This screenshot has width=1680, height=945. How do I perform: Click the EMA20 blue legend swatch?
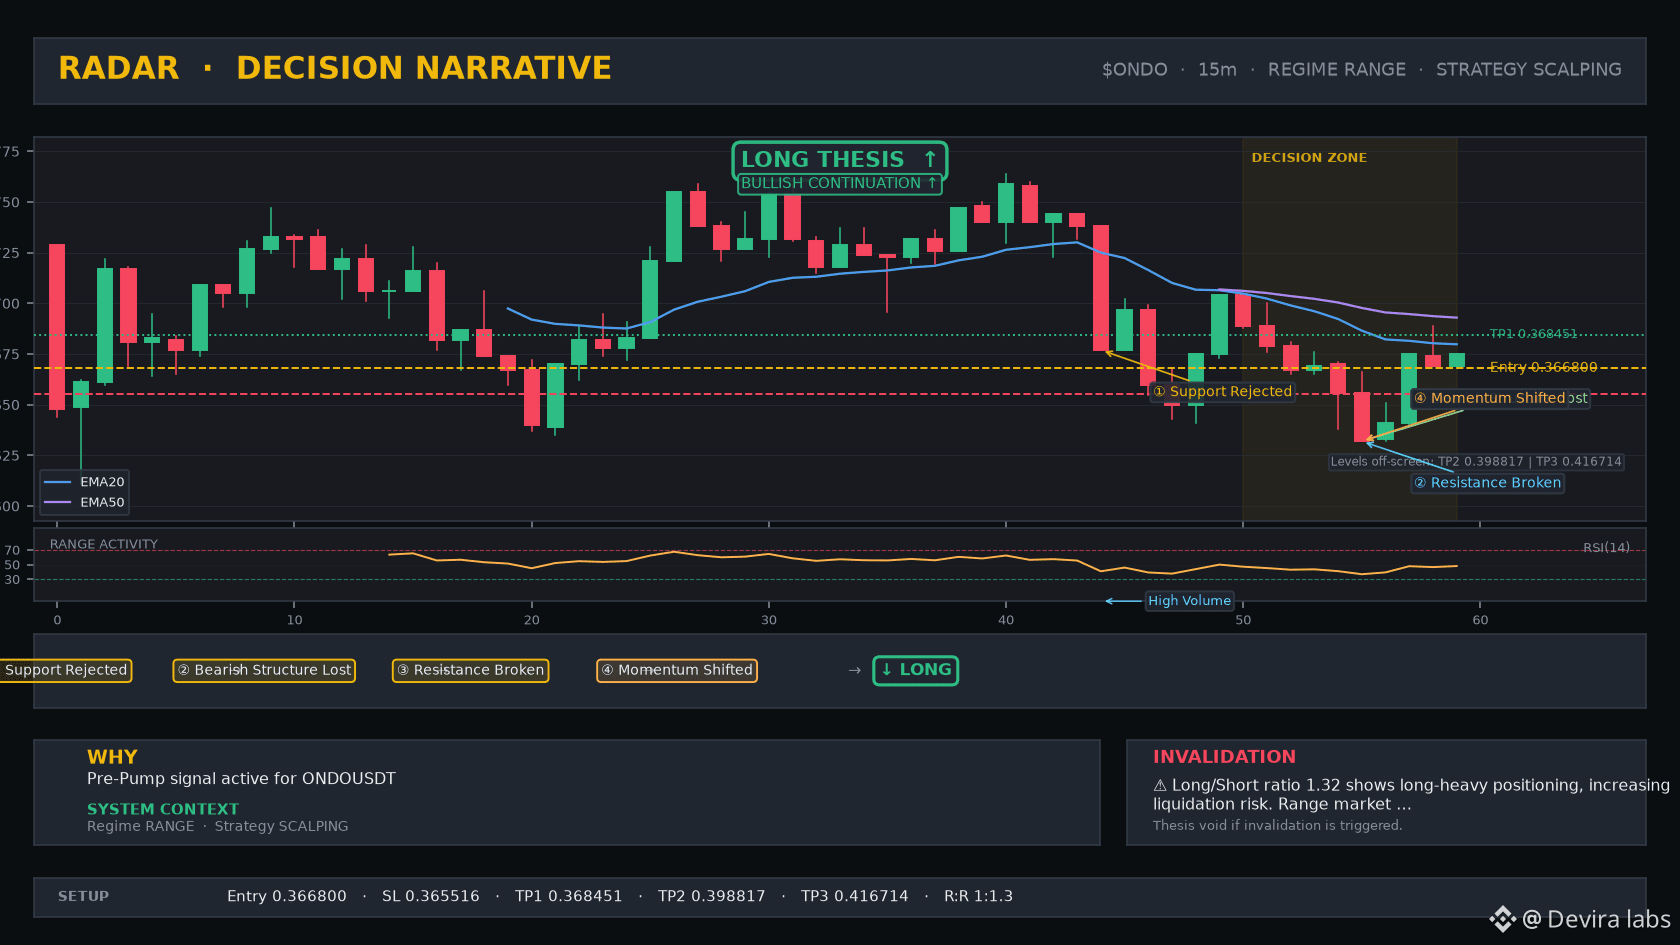point(58,482)
